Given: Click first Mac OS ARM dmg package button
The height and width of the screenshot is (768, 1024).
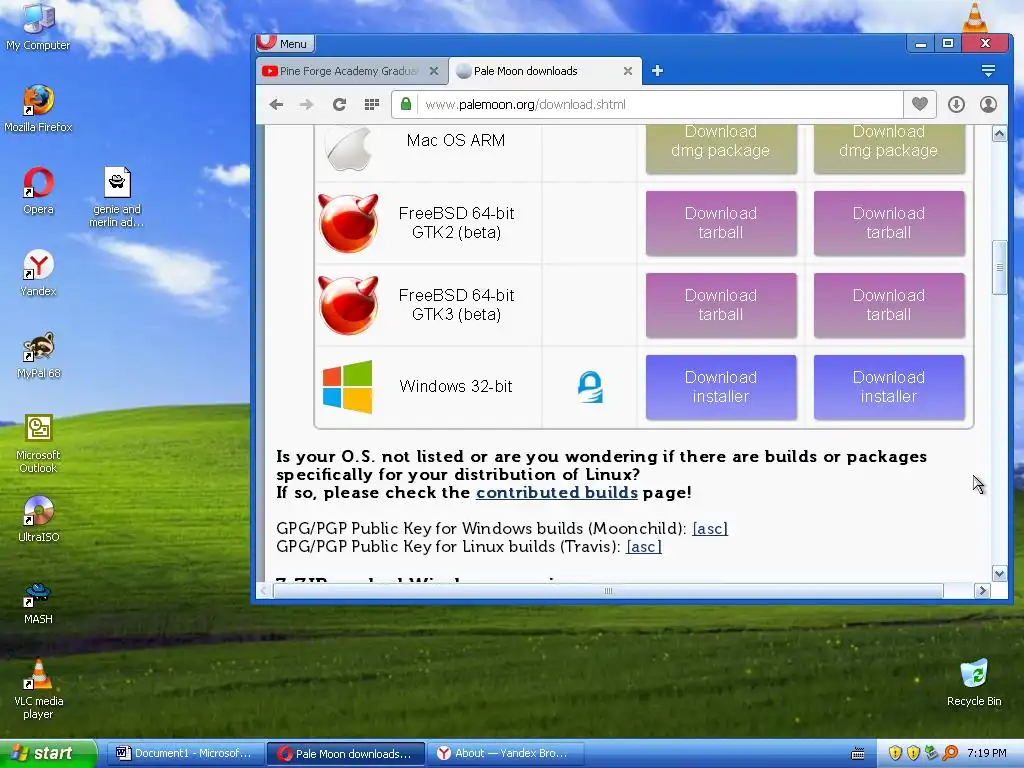Looking at the screenshot, I should click(721, 149).
